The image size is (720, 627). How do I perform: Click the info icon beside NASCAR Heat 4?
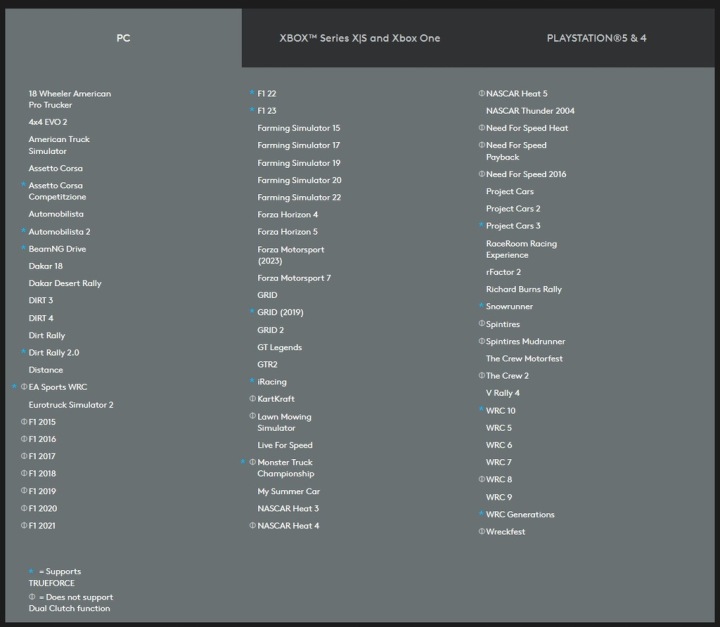coord(253,525)
